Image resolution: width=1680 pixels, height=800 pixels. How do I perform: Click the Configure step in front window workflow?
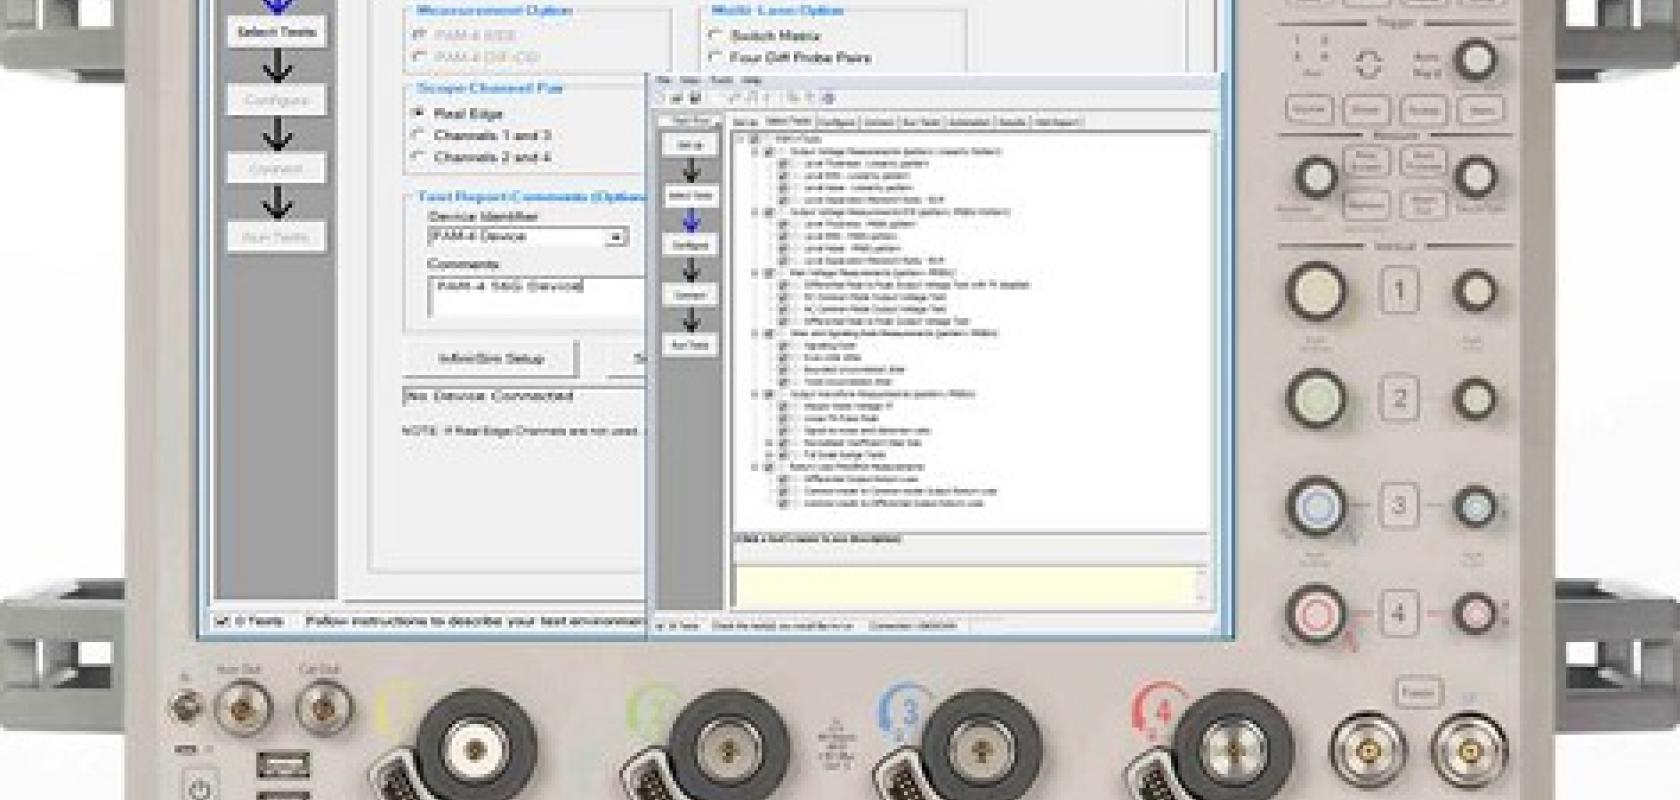(690, 245)
